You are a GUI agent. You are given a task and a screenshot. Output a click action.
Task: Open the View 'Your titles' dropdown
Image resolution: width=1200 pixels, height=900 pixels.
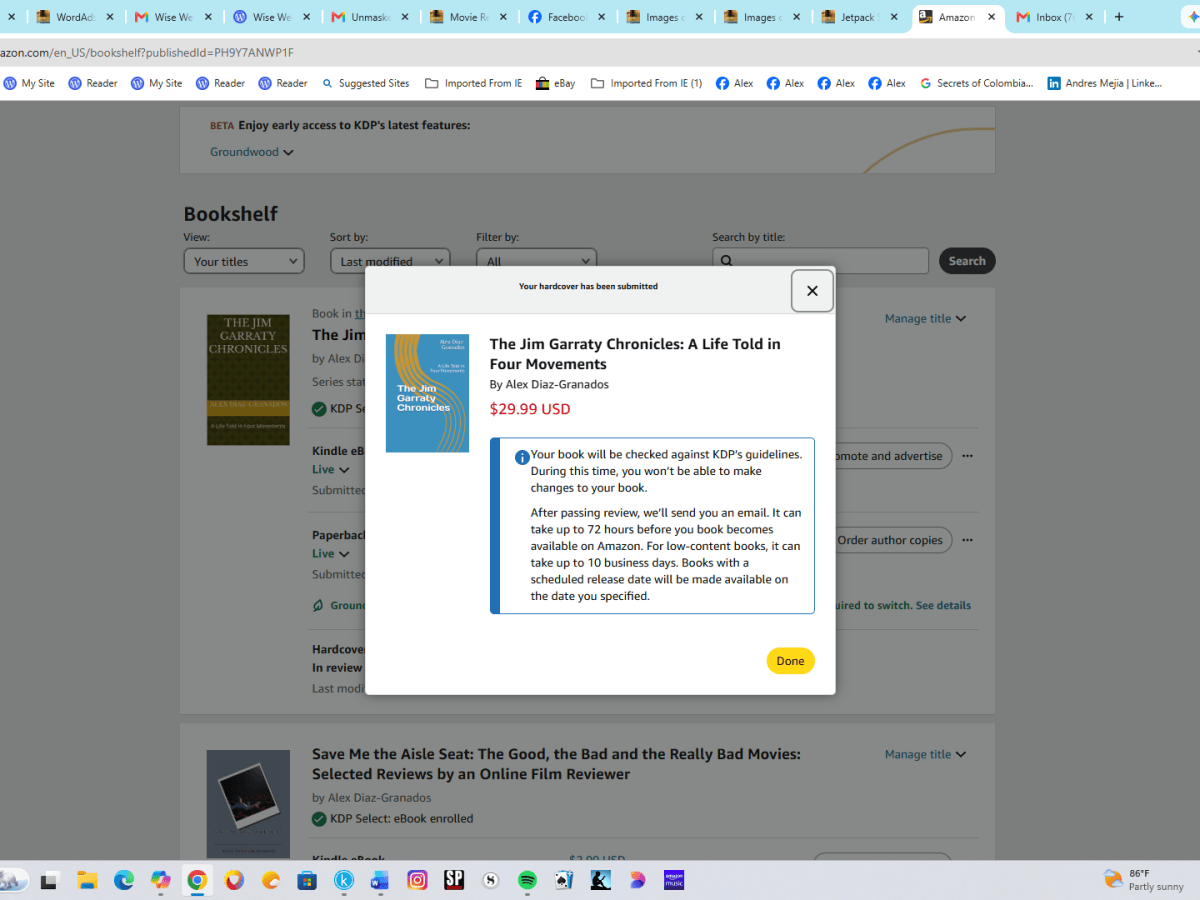[x=244, y=261]
